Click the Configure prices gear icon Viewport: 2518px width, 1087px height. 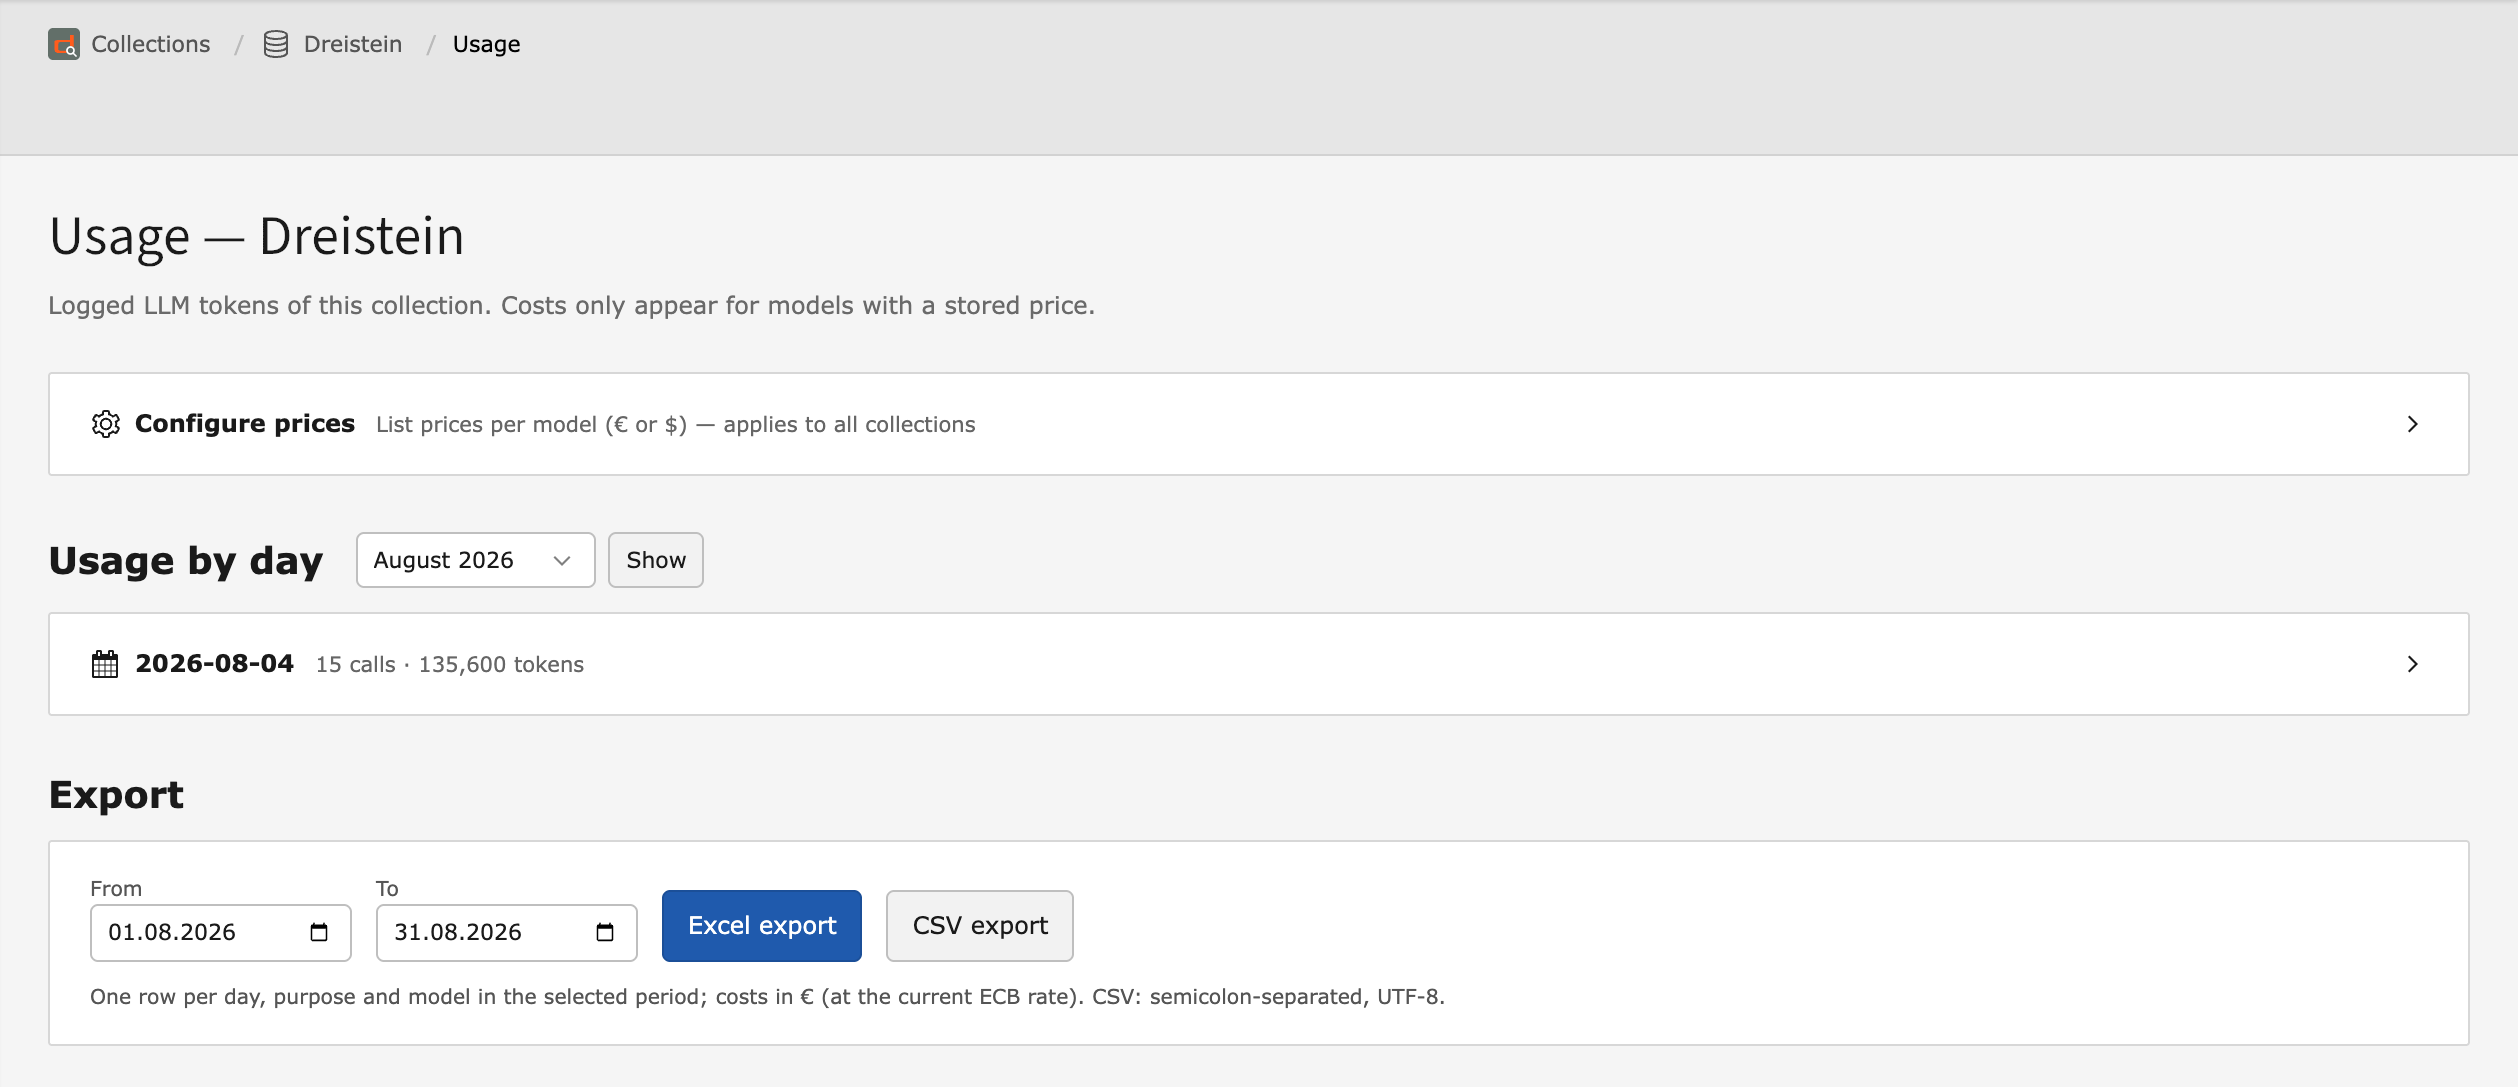(x=106, y=424)
